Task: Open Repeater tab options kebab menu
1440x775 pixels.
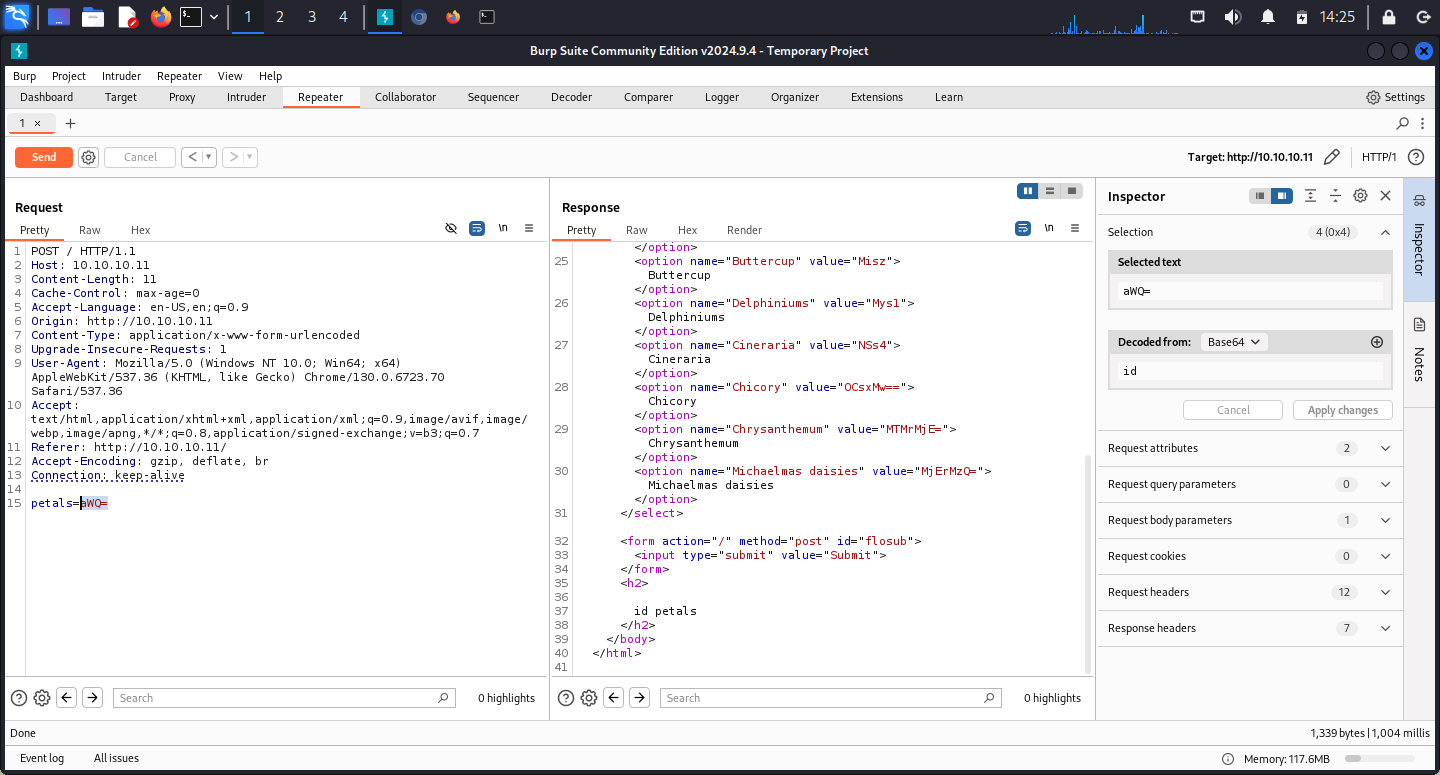Action: point(1423,123)
